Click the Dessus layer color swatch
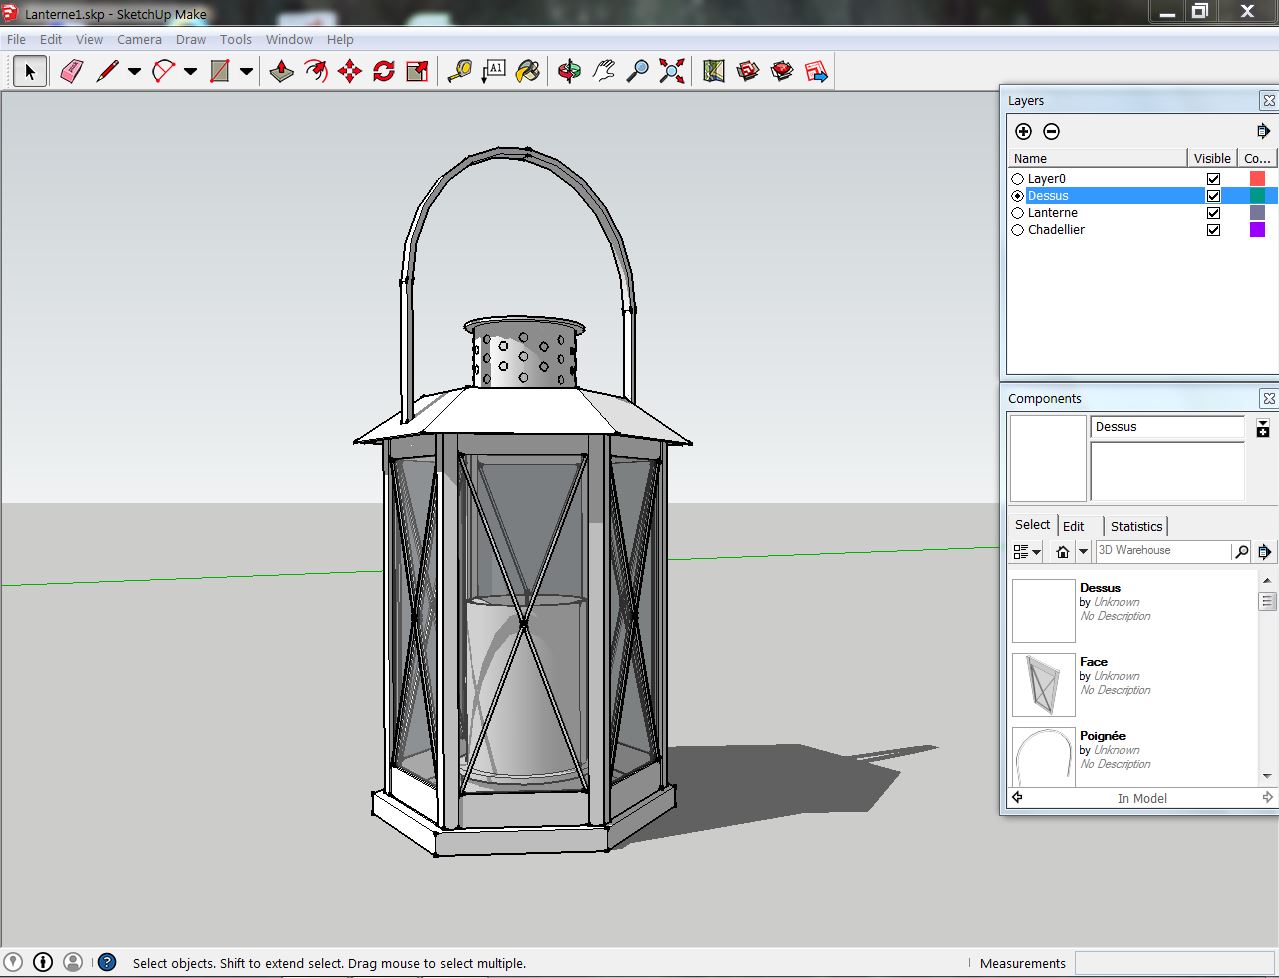1279x978 pixels. click(1257, 196)
